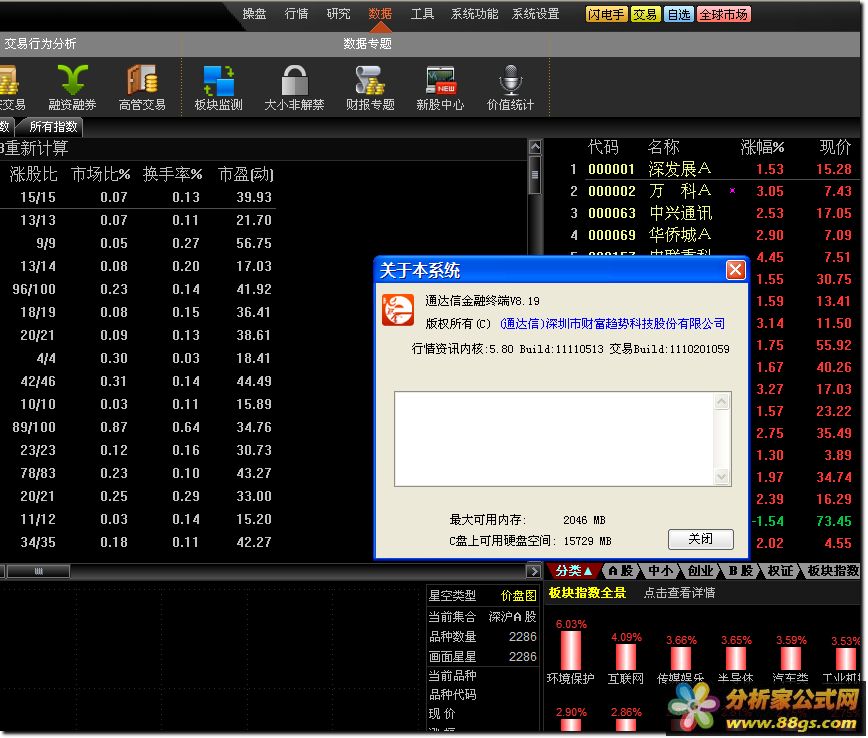The height and width of the screenshot is (738, 868).
Task: Click the right arrow of horizontal scrollbar
Action: click(x=533, y=571)
